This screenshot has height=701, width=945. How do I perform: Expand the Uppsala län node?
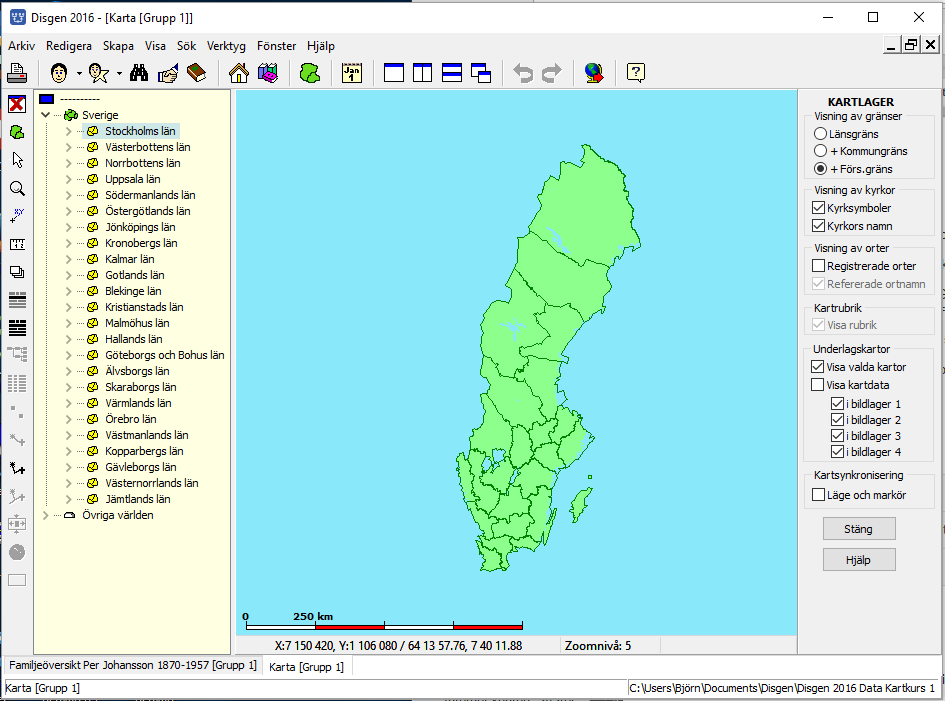68,179
